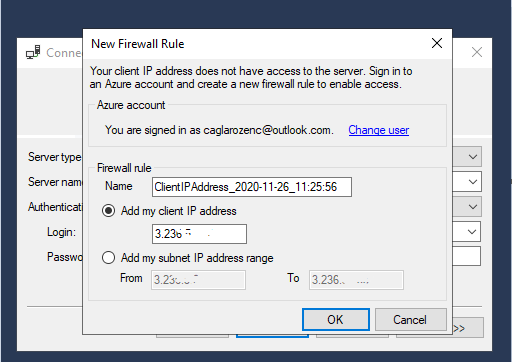
Task: Click the signed-in Outlook email text
Action: tap(267, 130)
